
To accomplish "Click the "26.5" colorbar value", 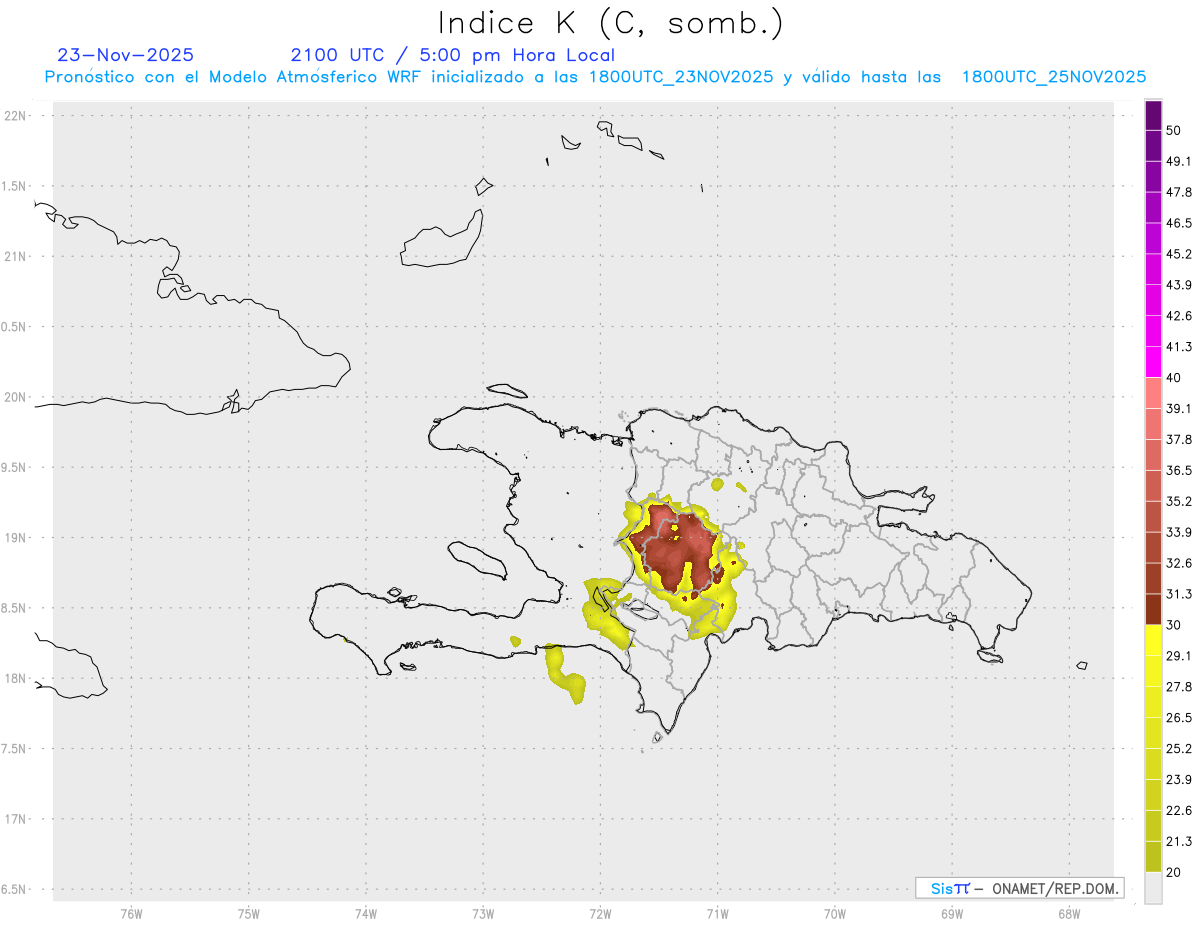I will 1179,718.
